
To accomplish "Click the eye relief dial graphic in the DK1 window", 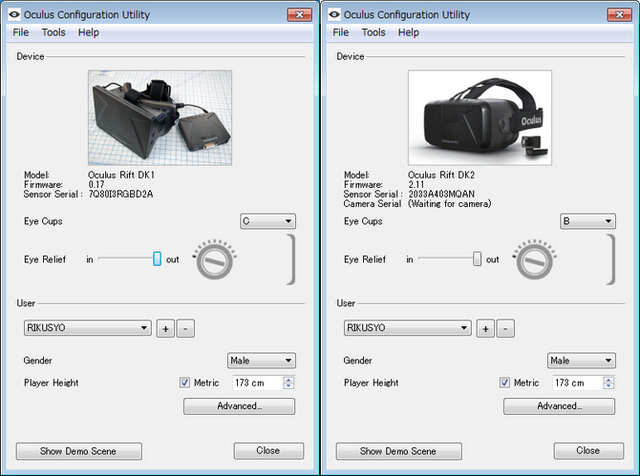I will pyautogui.click(x=215, y=259).
